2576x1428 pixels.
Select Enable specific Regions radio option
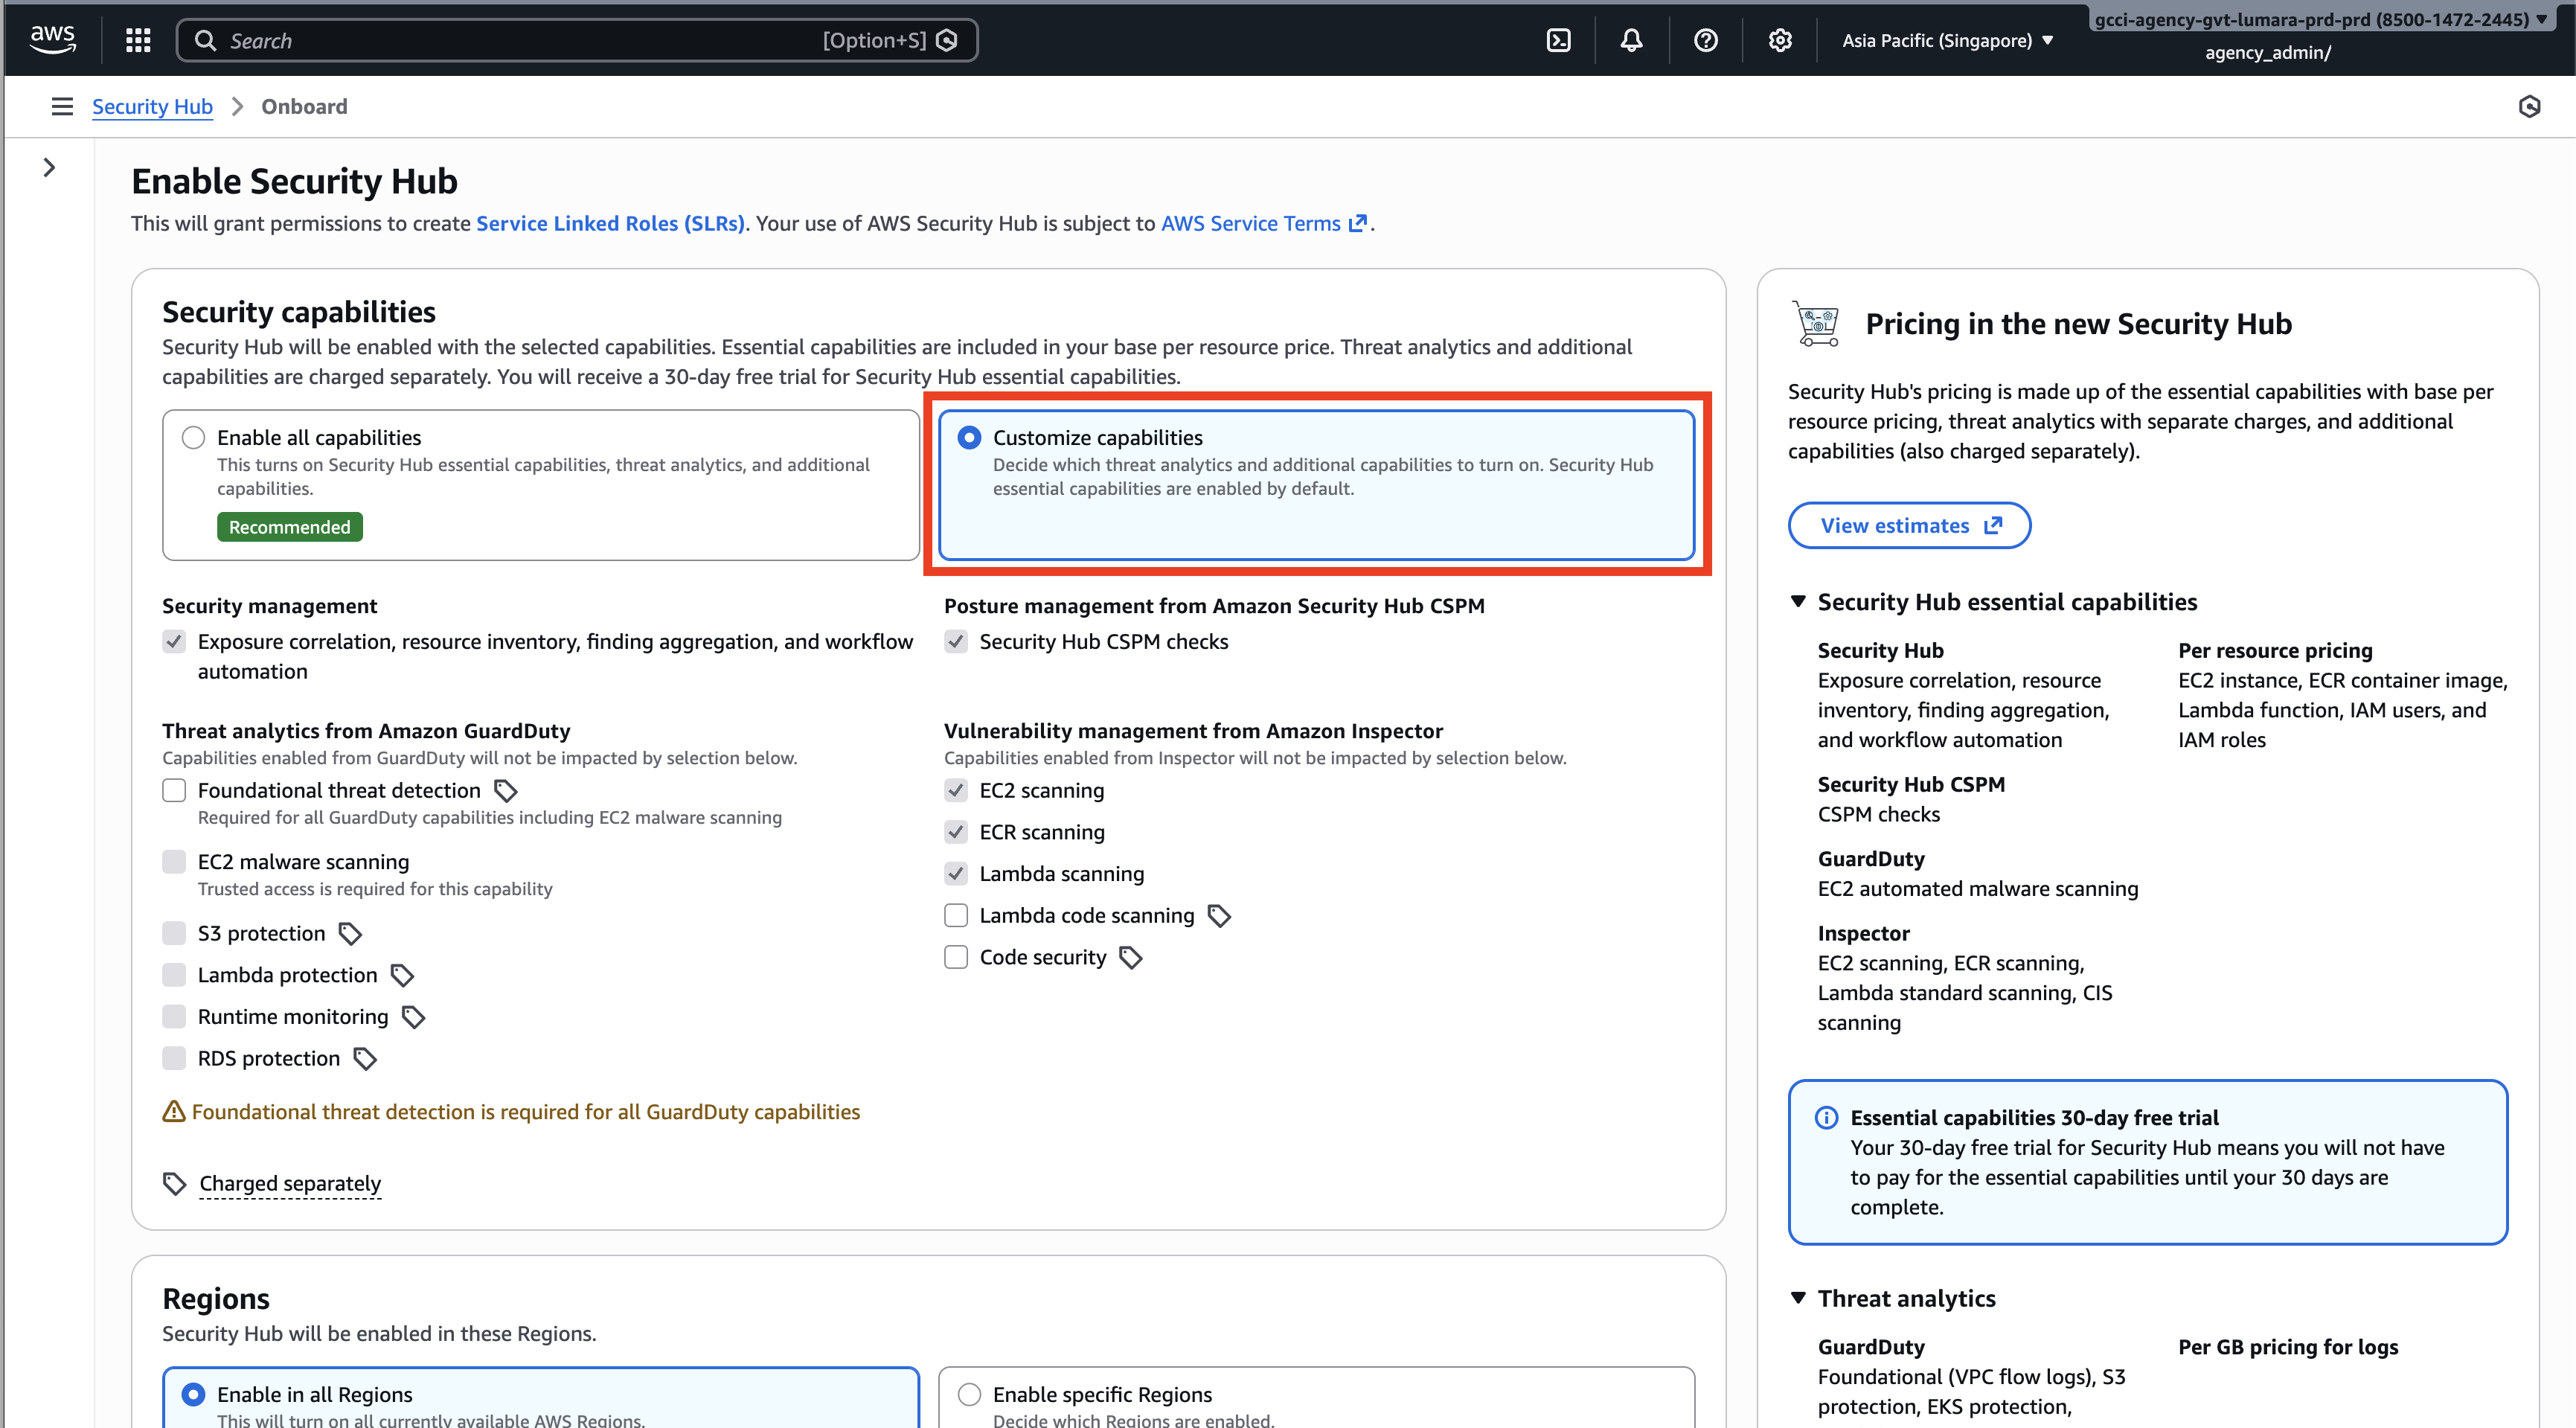(x=969, y=1394)
